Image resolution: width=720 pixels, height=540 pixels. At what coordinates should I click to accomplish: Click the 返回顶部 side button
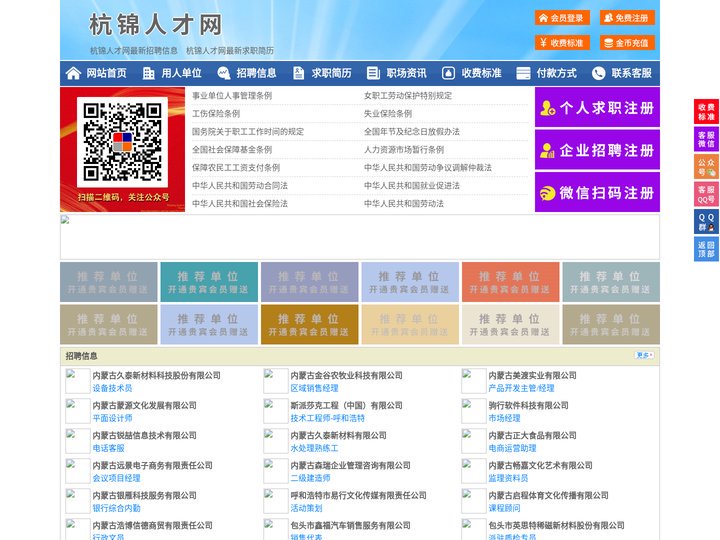(x=706, y=249)
